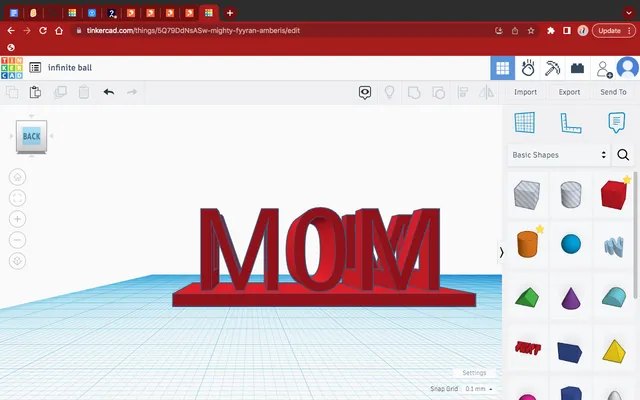Screen dimensions: 640x400
Task: Open the Basic Shapes dropdown
Action: (558, 155)
